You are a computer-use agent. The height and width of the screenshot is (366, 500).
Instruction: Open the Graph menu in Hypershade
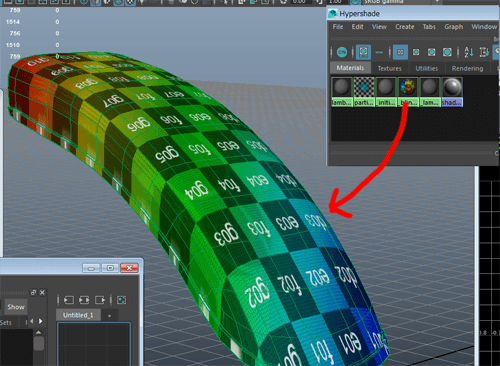tap(453, 27)
